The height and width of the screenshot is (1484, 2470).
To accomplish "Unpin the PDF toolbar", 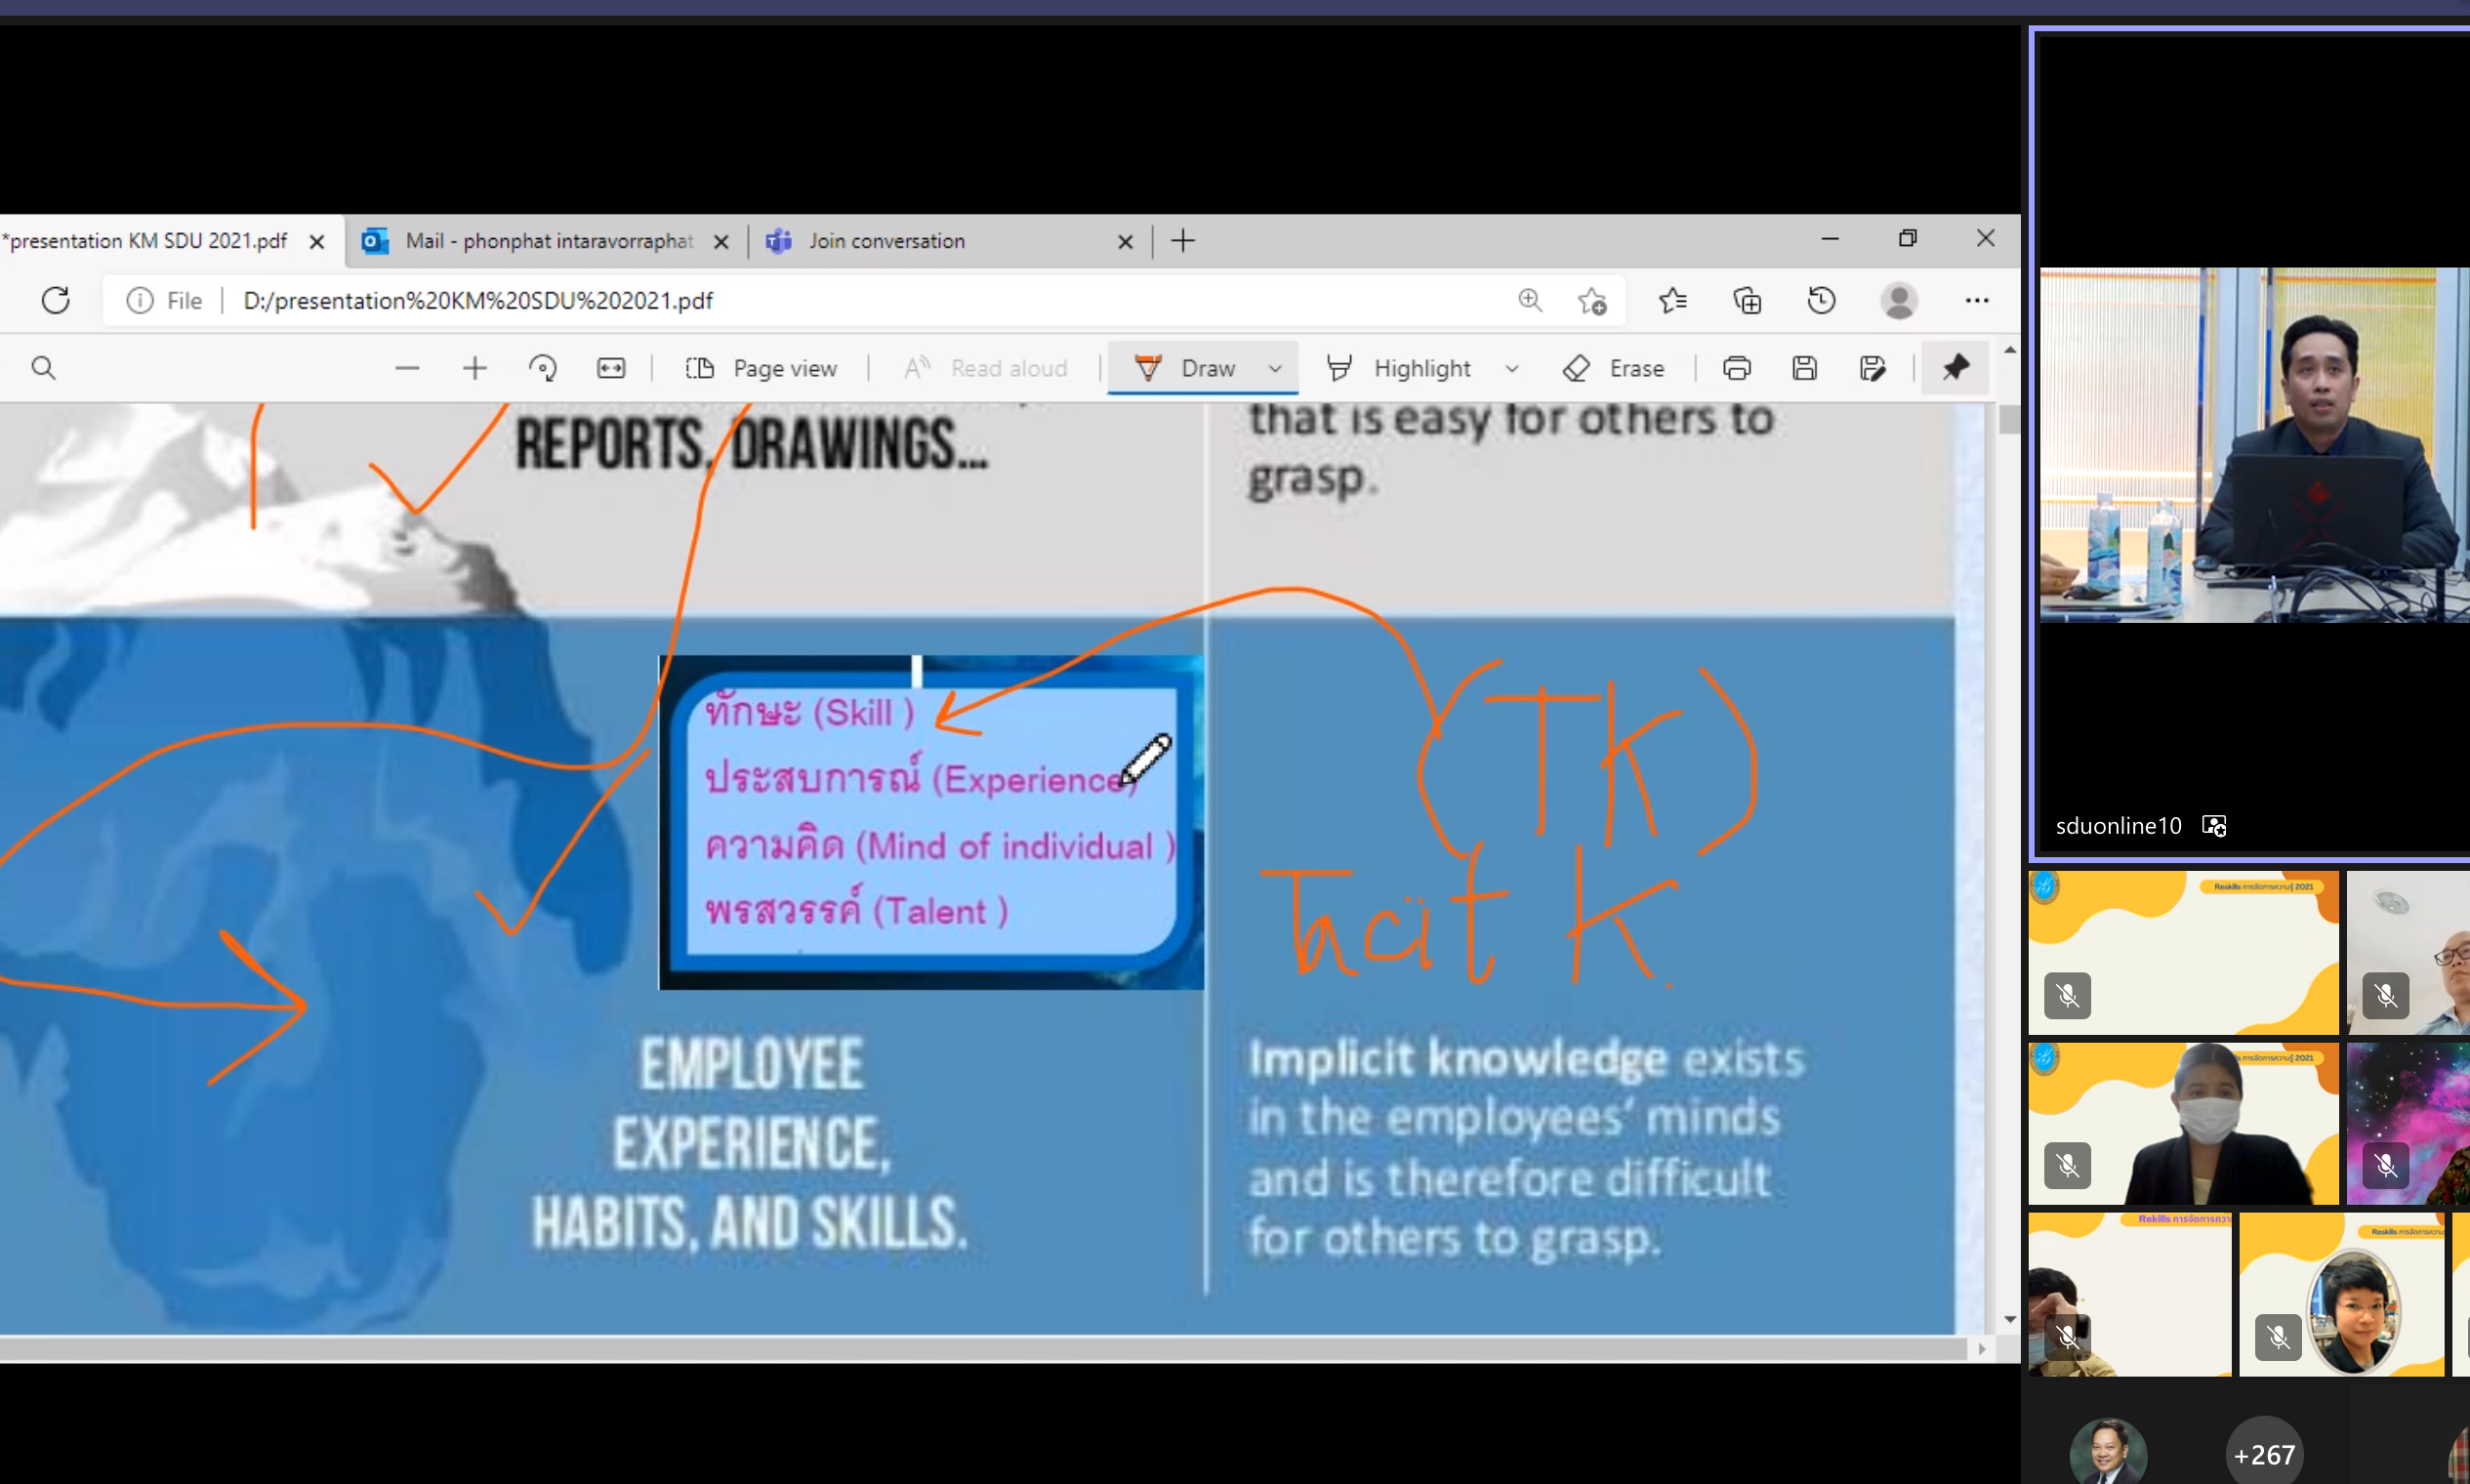I will 1956,368.
